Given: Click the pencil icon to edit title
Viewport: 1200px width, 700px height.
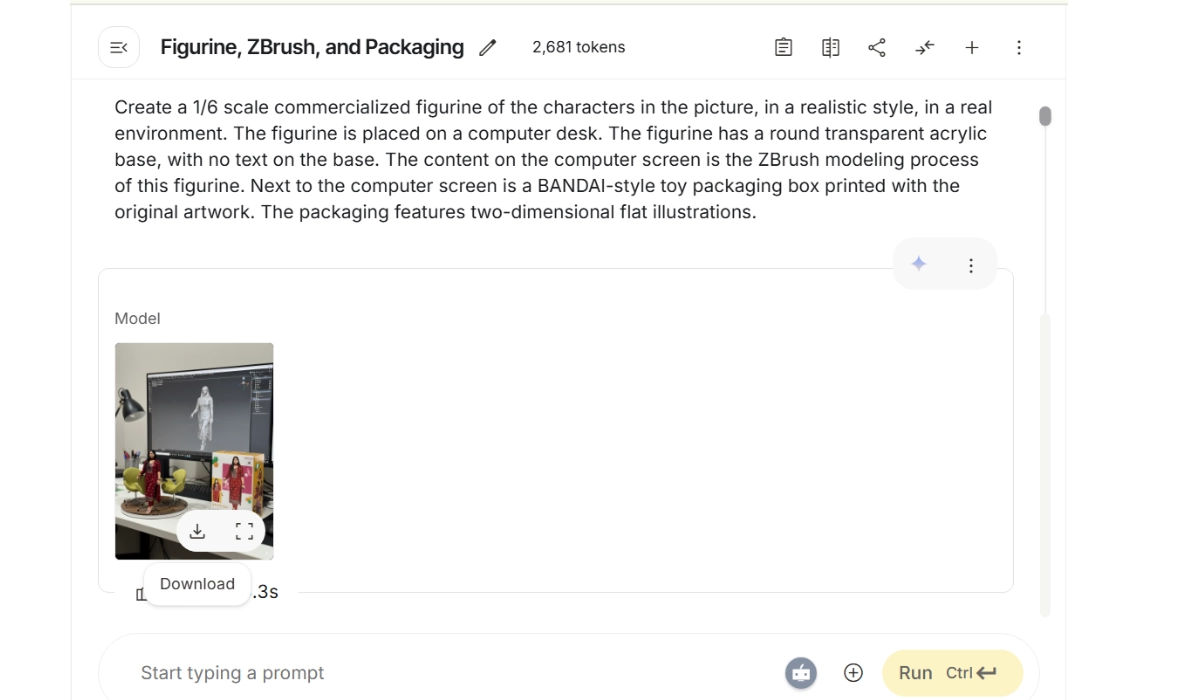Looking at the screenshot, I should point(488,48).
